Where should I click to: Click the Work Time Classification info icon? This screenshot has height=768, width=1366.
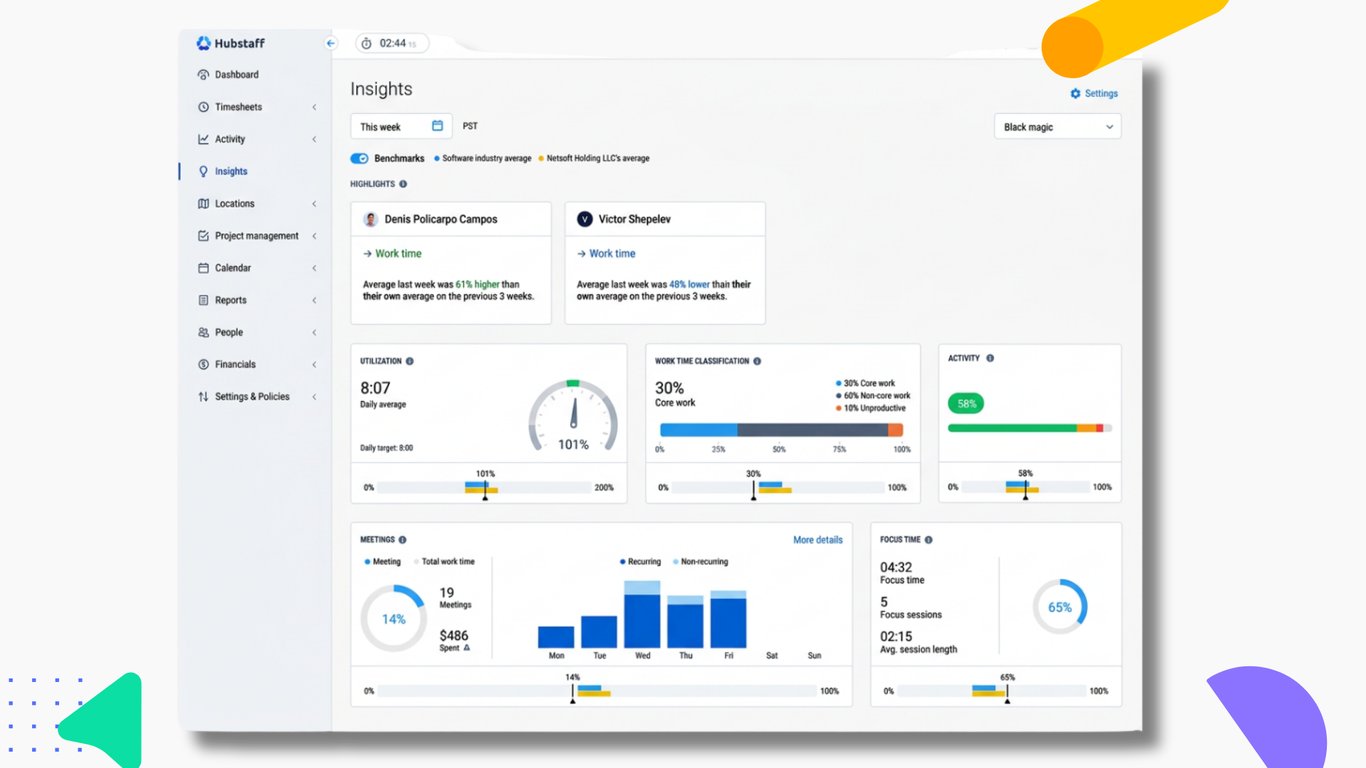pos(757,361)
